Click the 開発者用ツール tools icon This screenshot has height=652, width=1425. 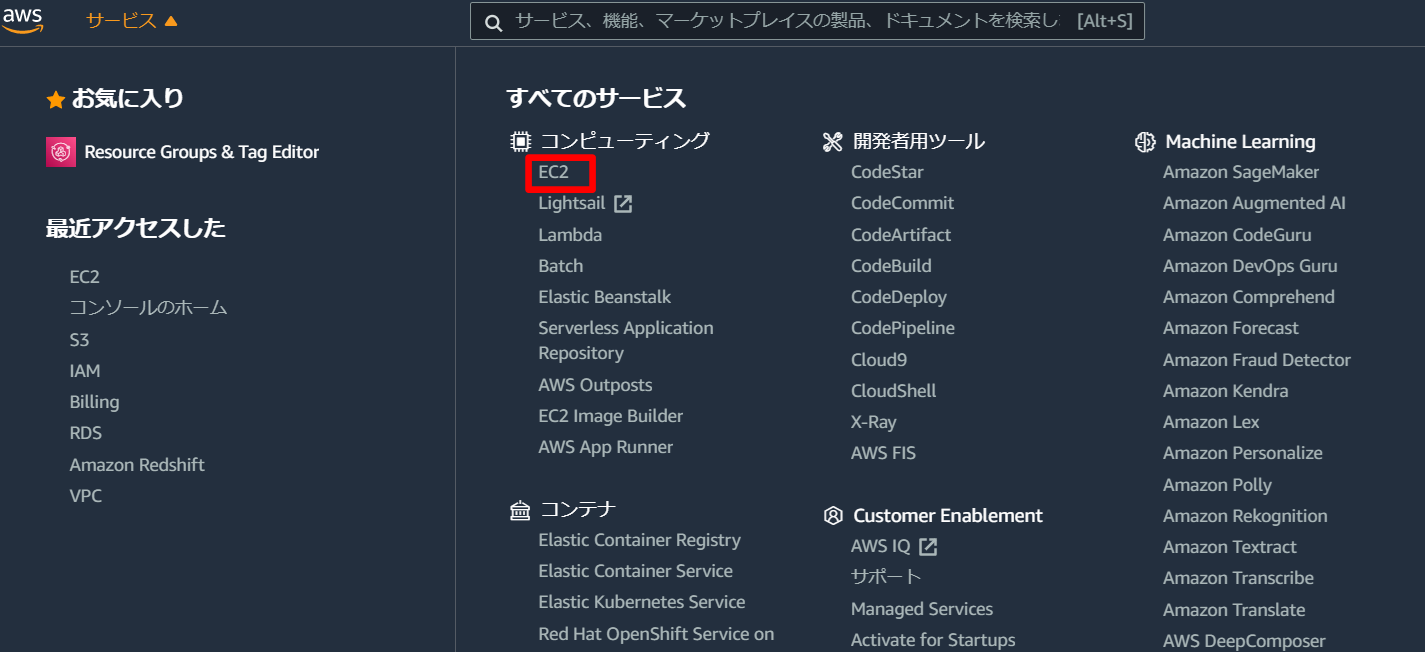833,141
